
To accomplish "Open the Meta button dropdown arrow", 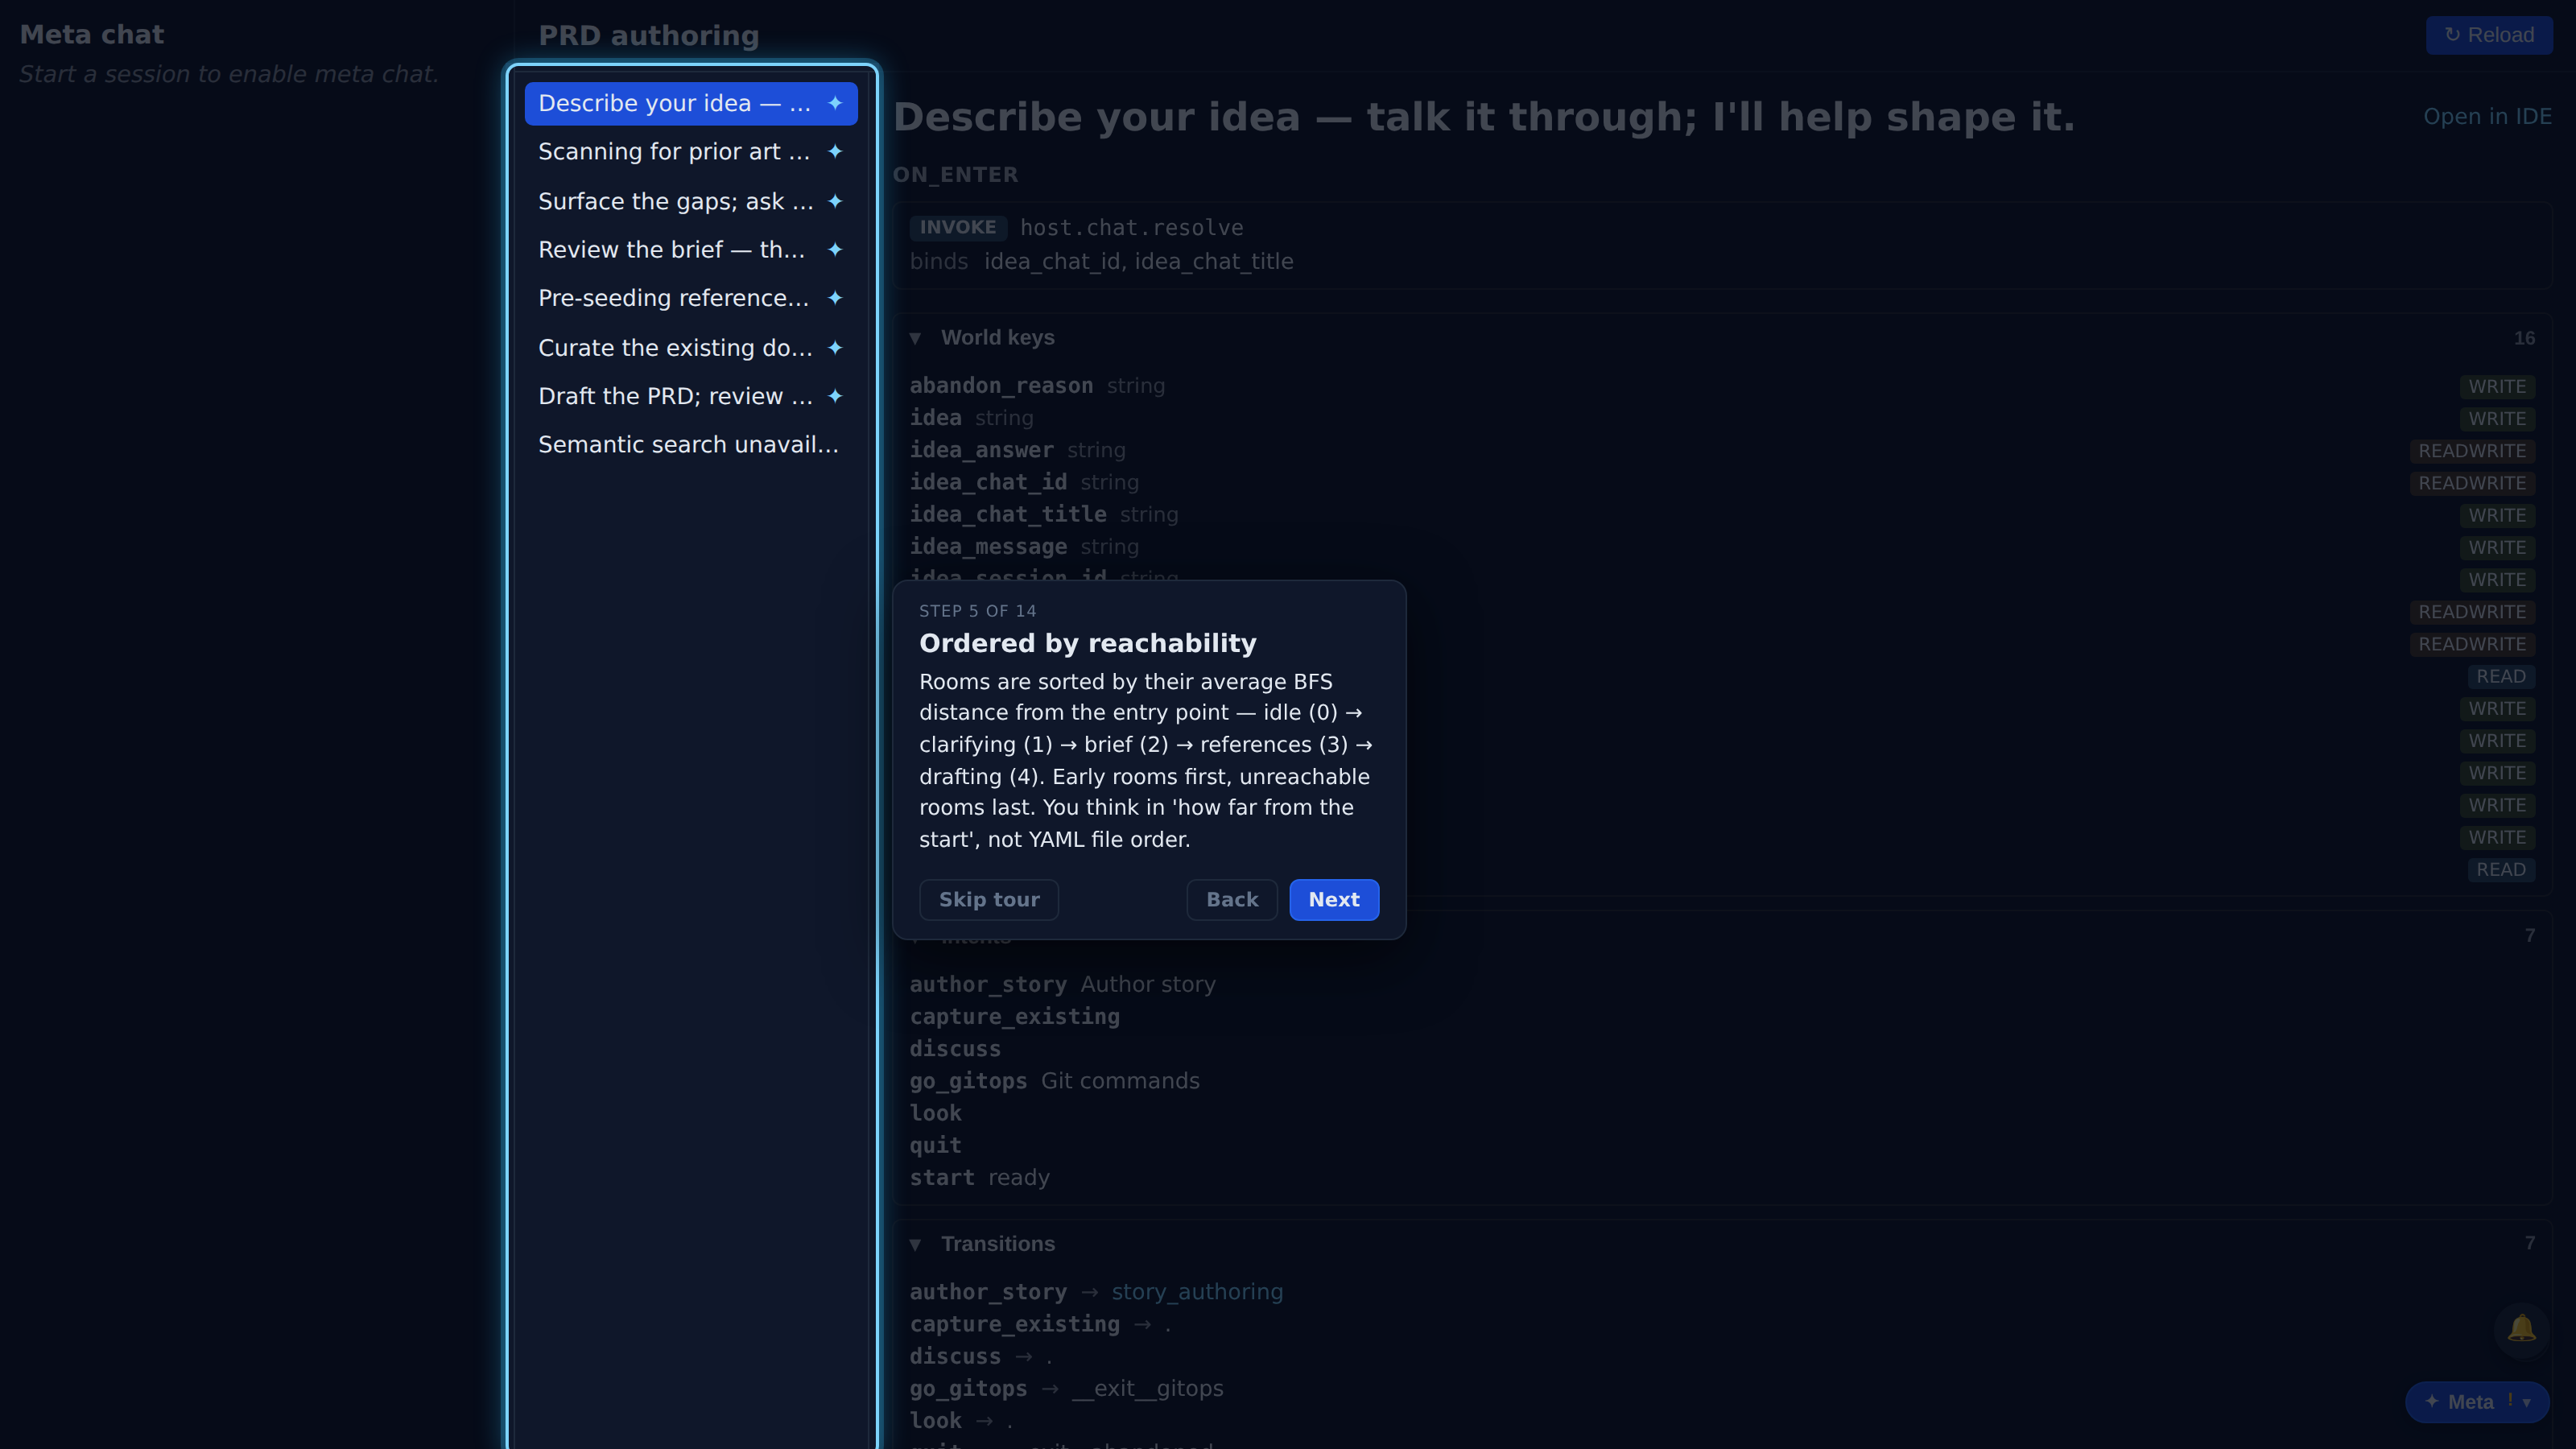I will pos(2527,1402).
